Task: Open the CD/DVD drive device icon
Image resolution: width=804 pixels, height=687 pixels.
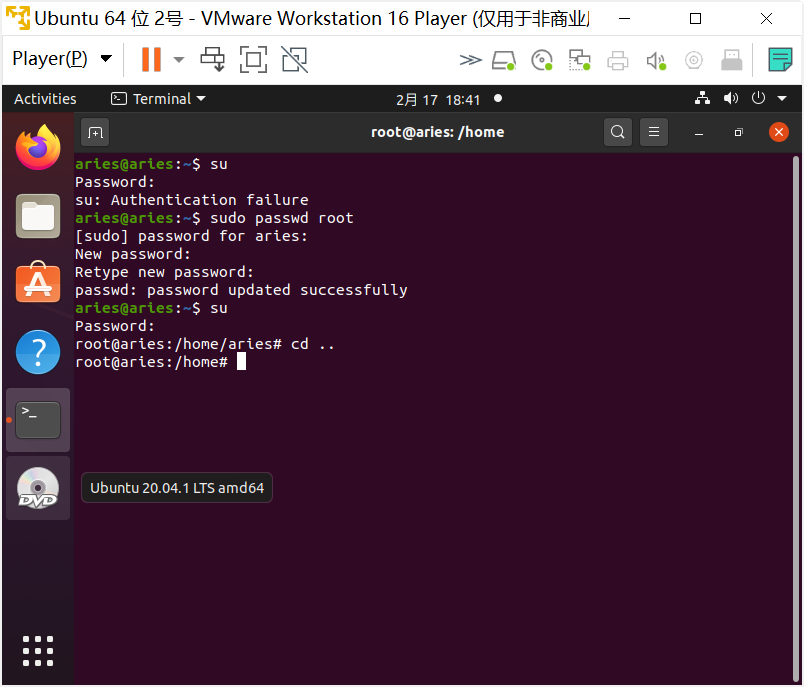Action: click(x=542, y=60)
